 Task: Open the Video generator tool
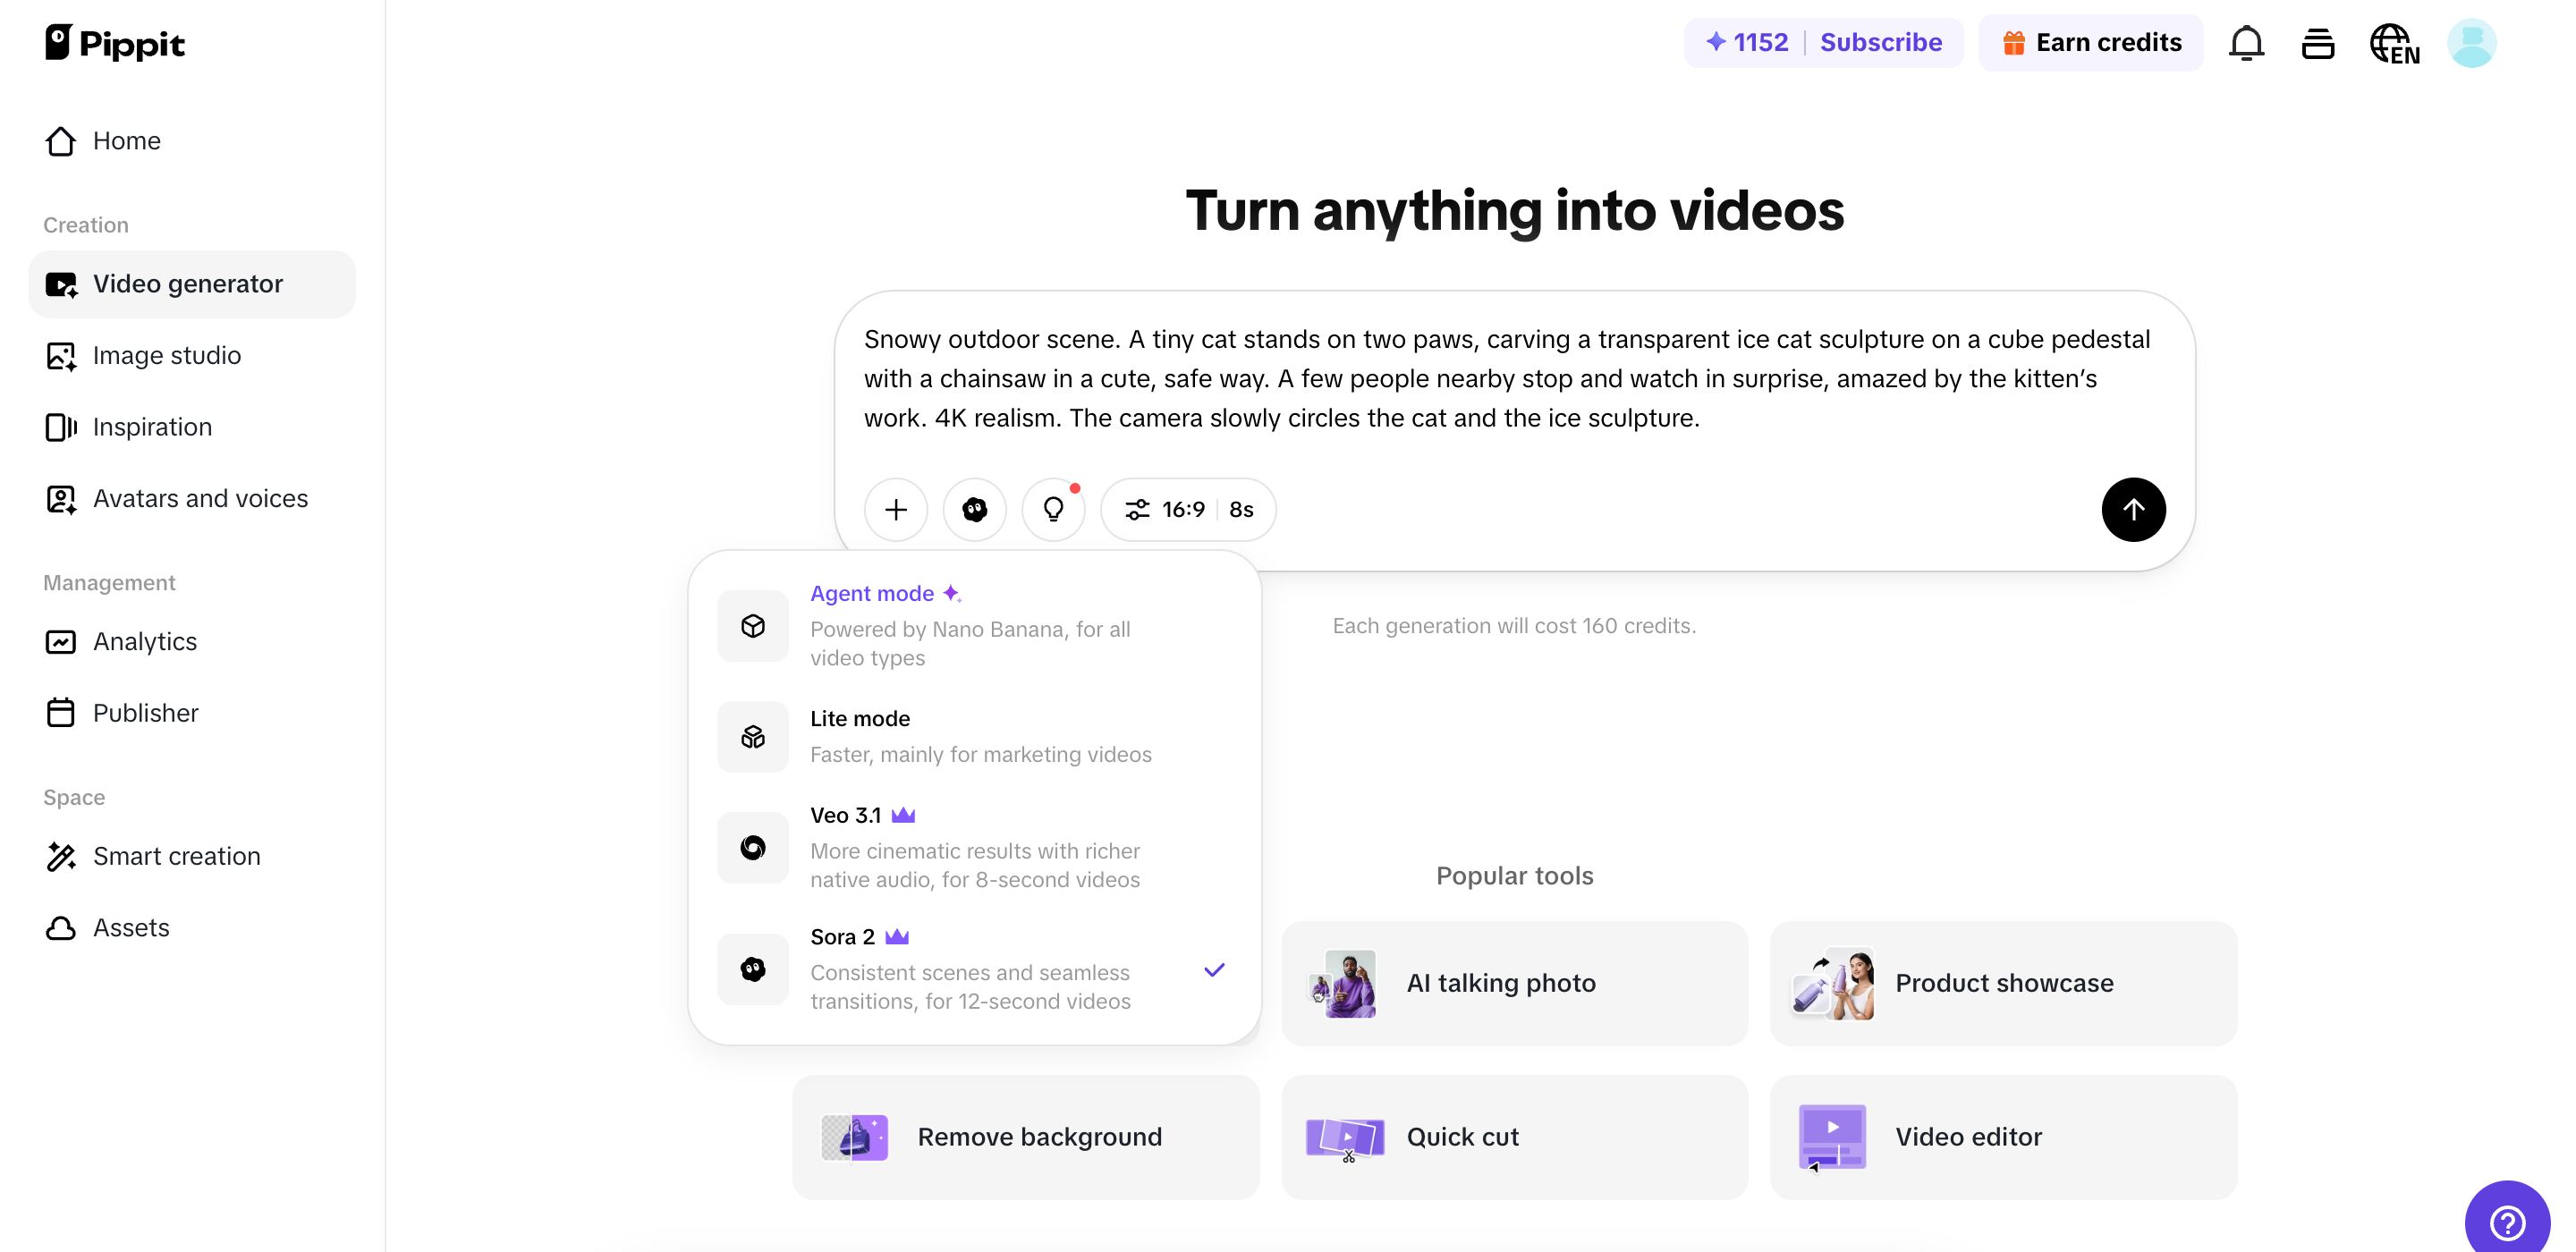point(189,284)
